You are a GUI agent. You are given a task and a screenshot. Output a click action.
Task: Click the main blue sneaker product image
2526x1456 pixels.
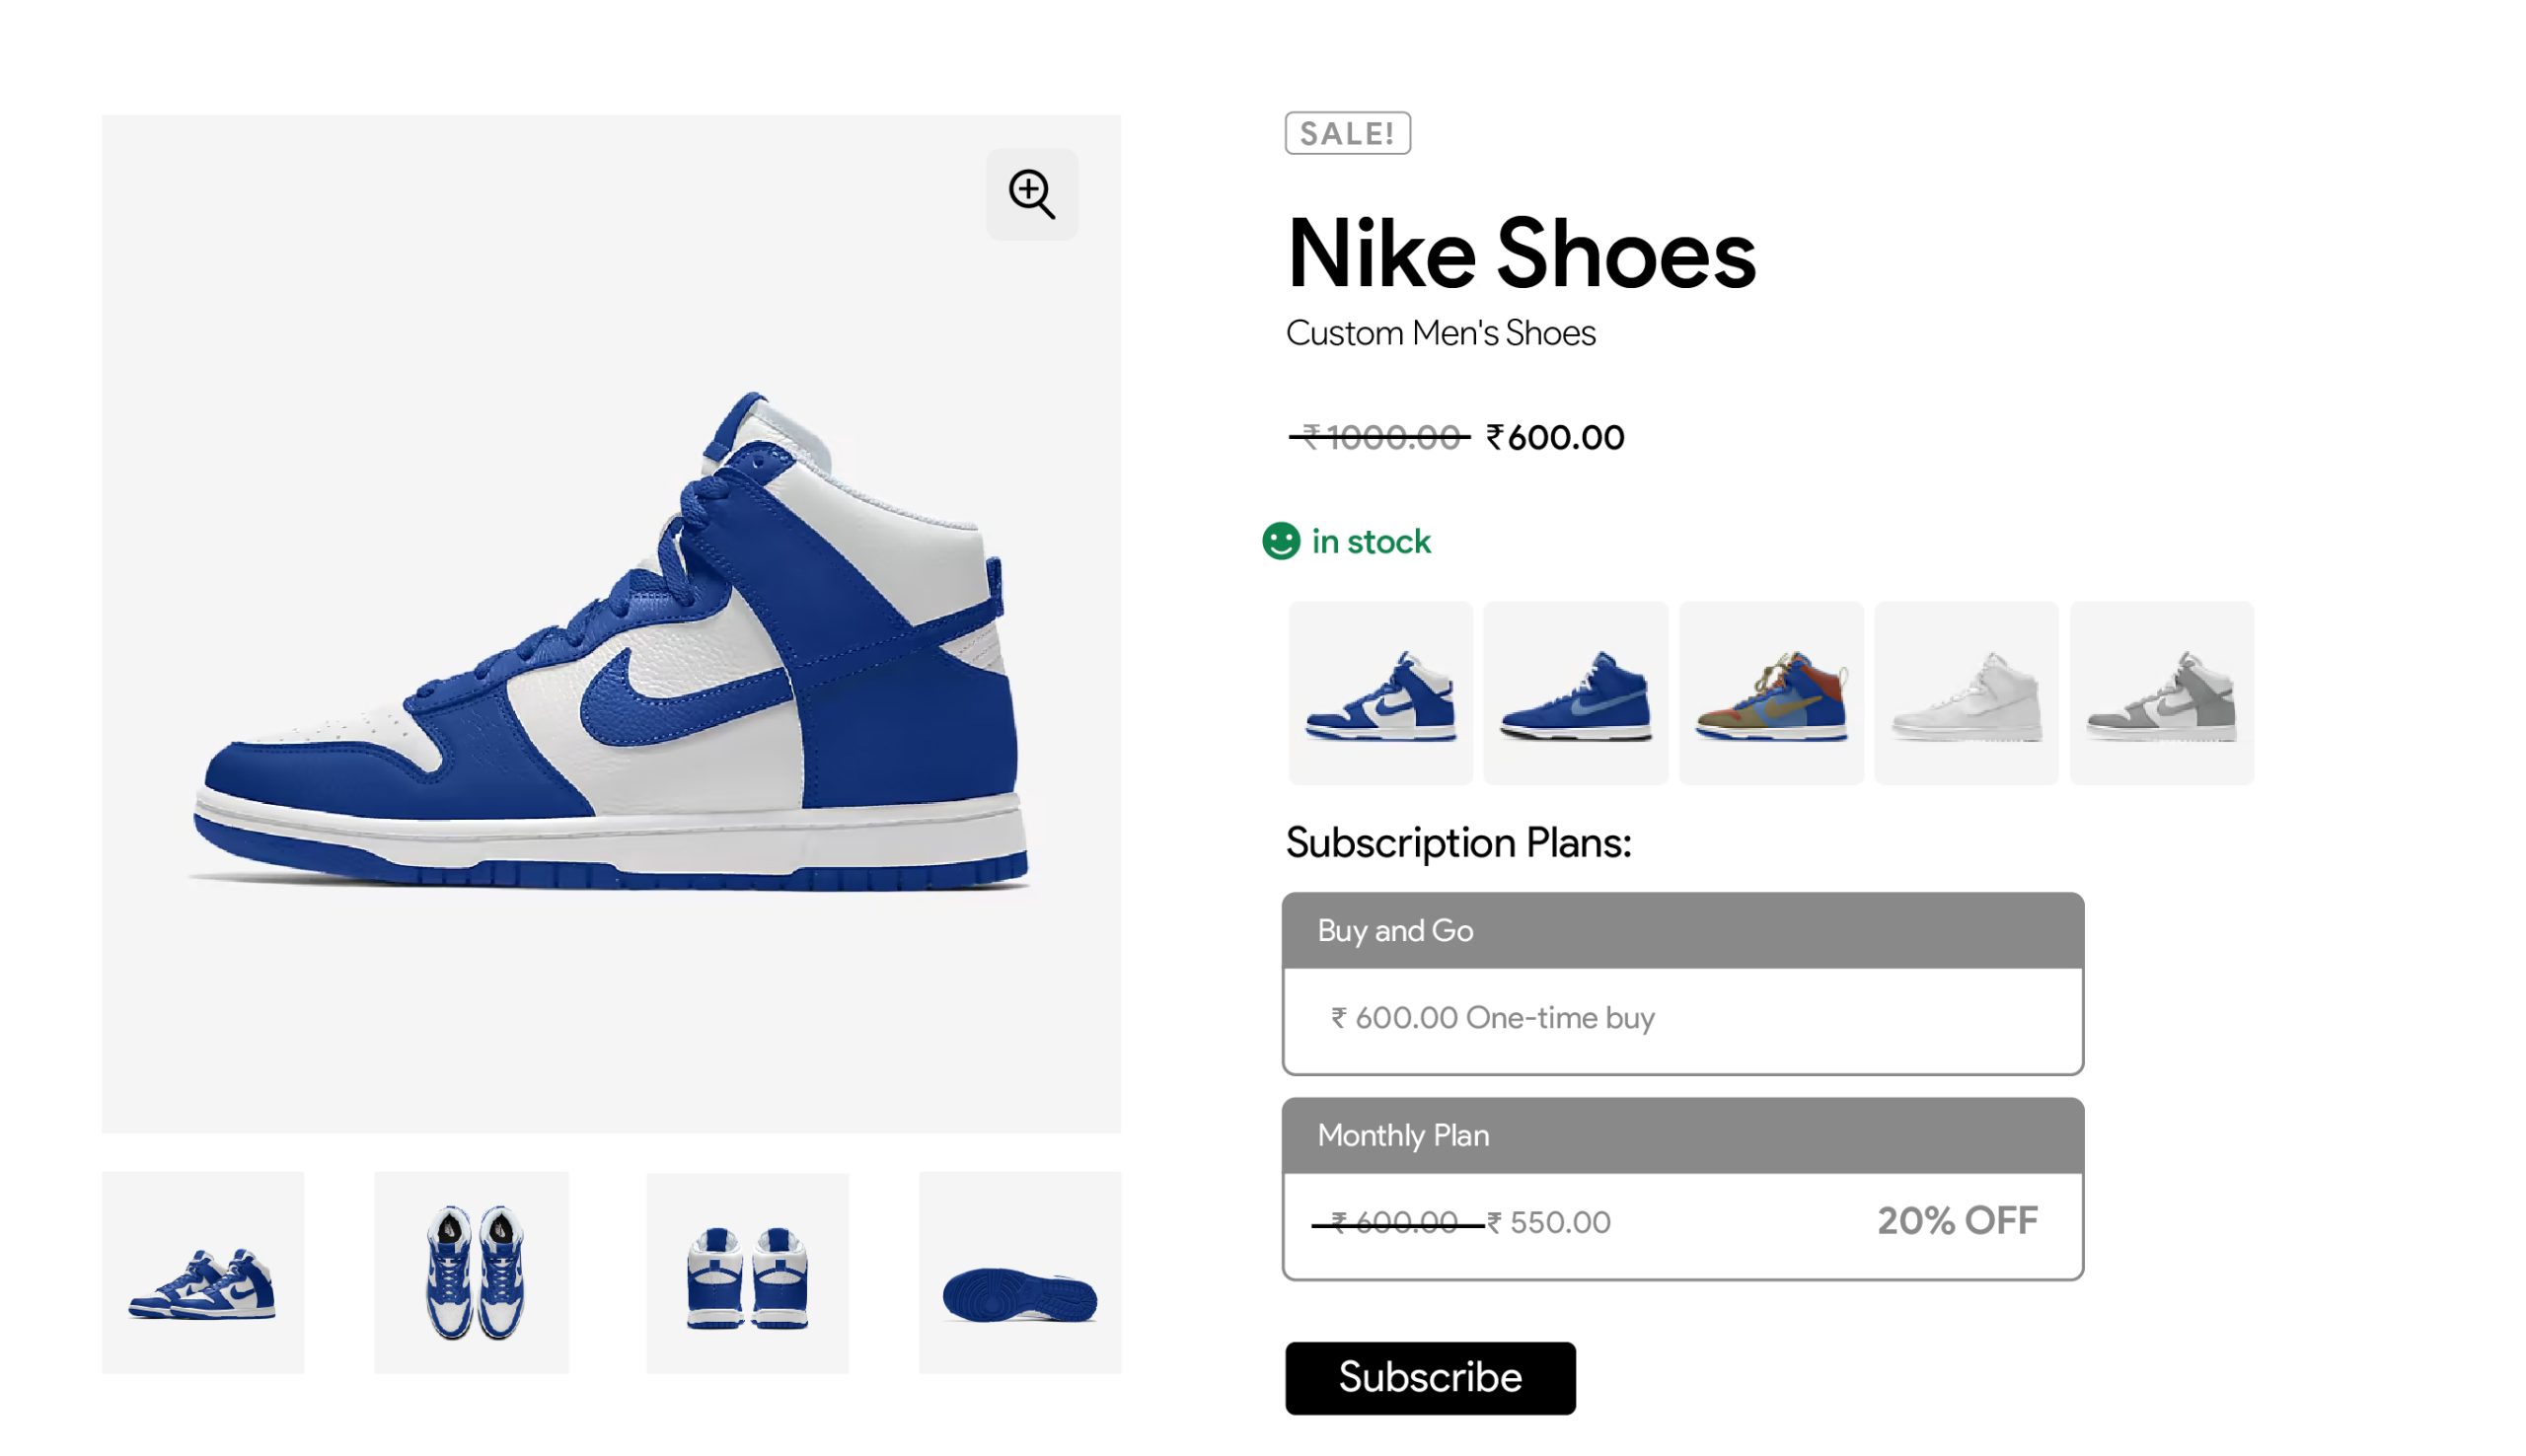610,640
